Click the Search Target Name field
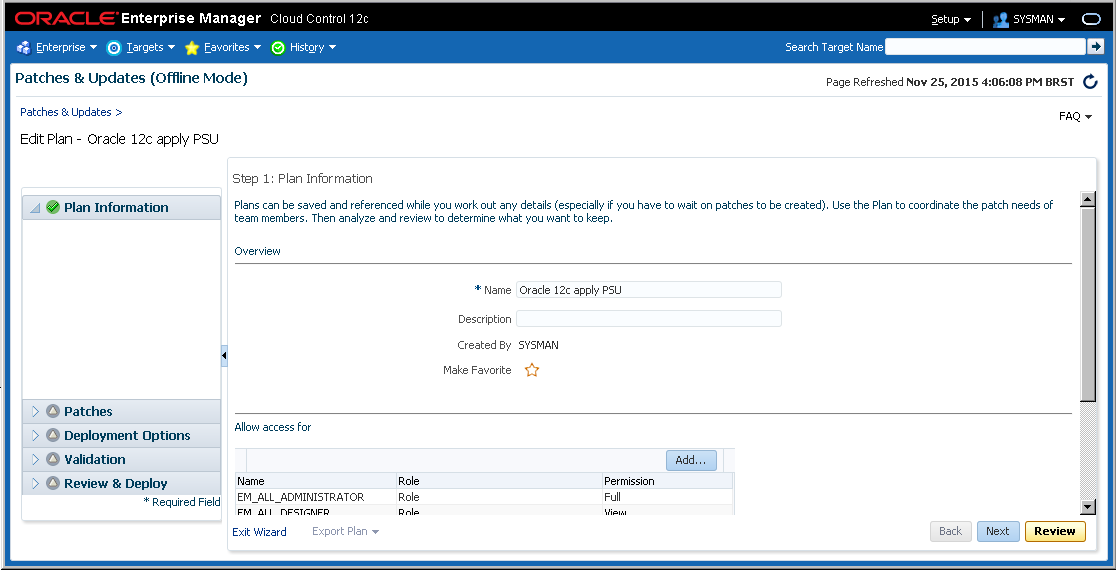1116x571 pixels. 985,46
